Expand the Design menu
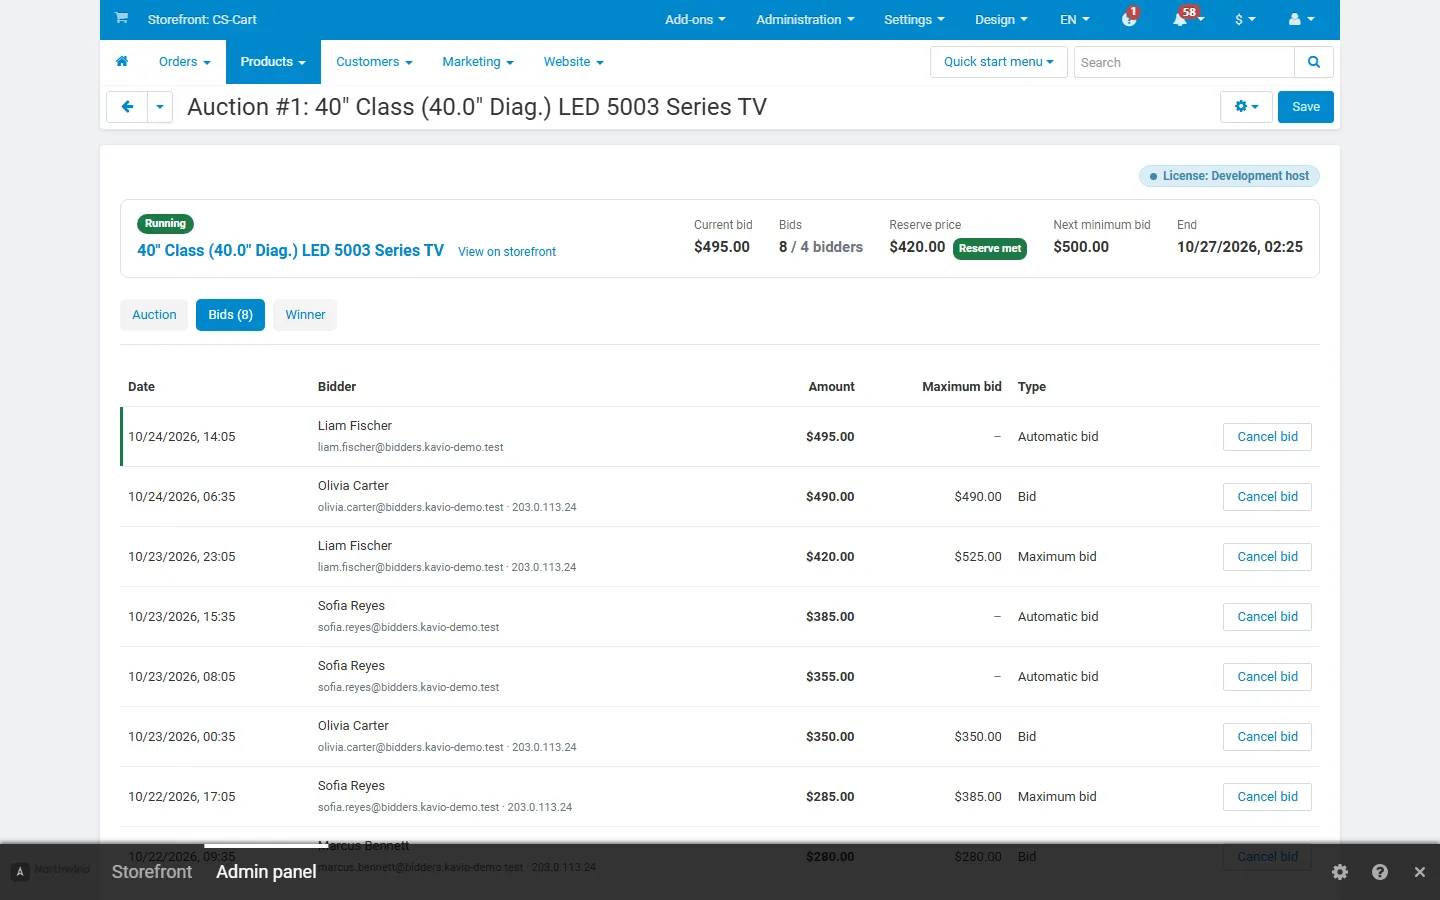 (1001, 19)
